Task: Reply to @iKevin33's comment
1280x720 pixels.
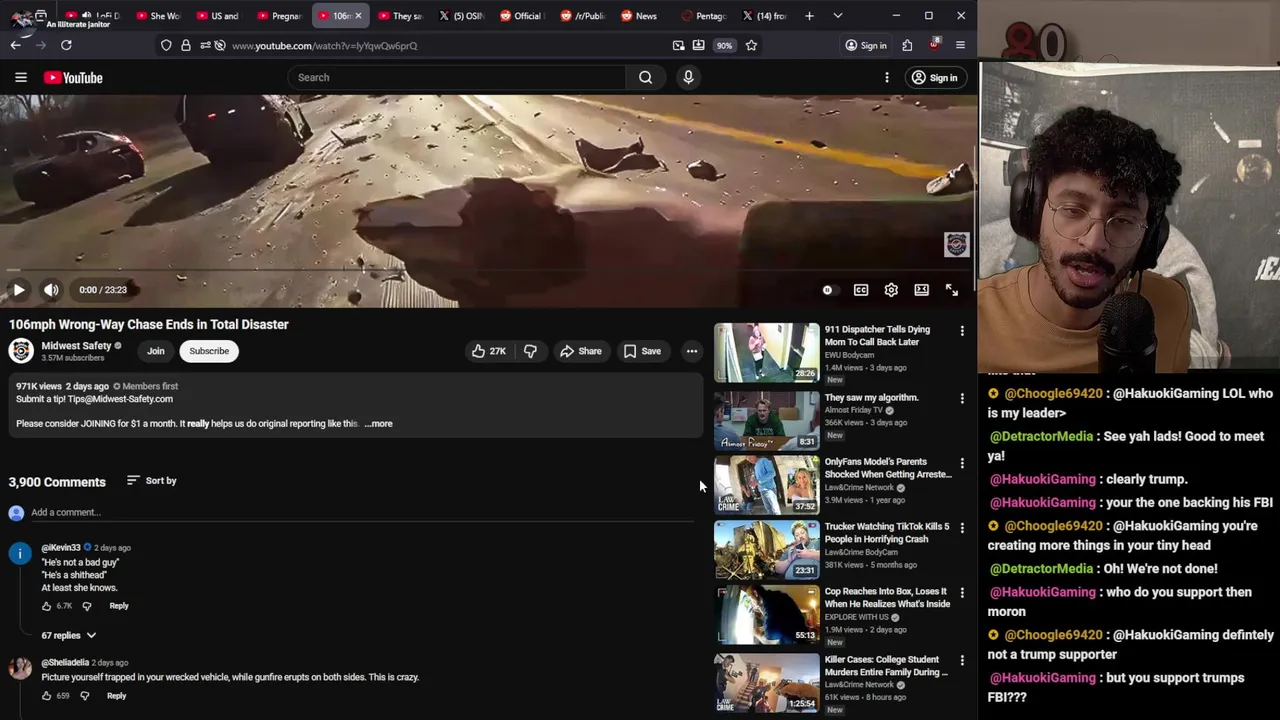Action: 119,606
